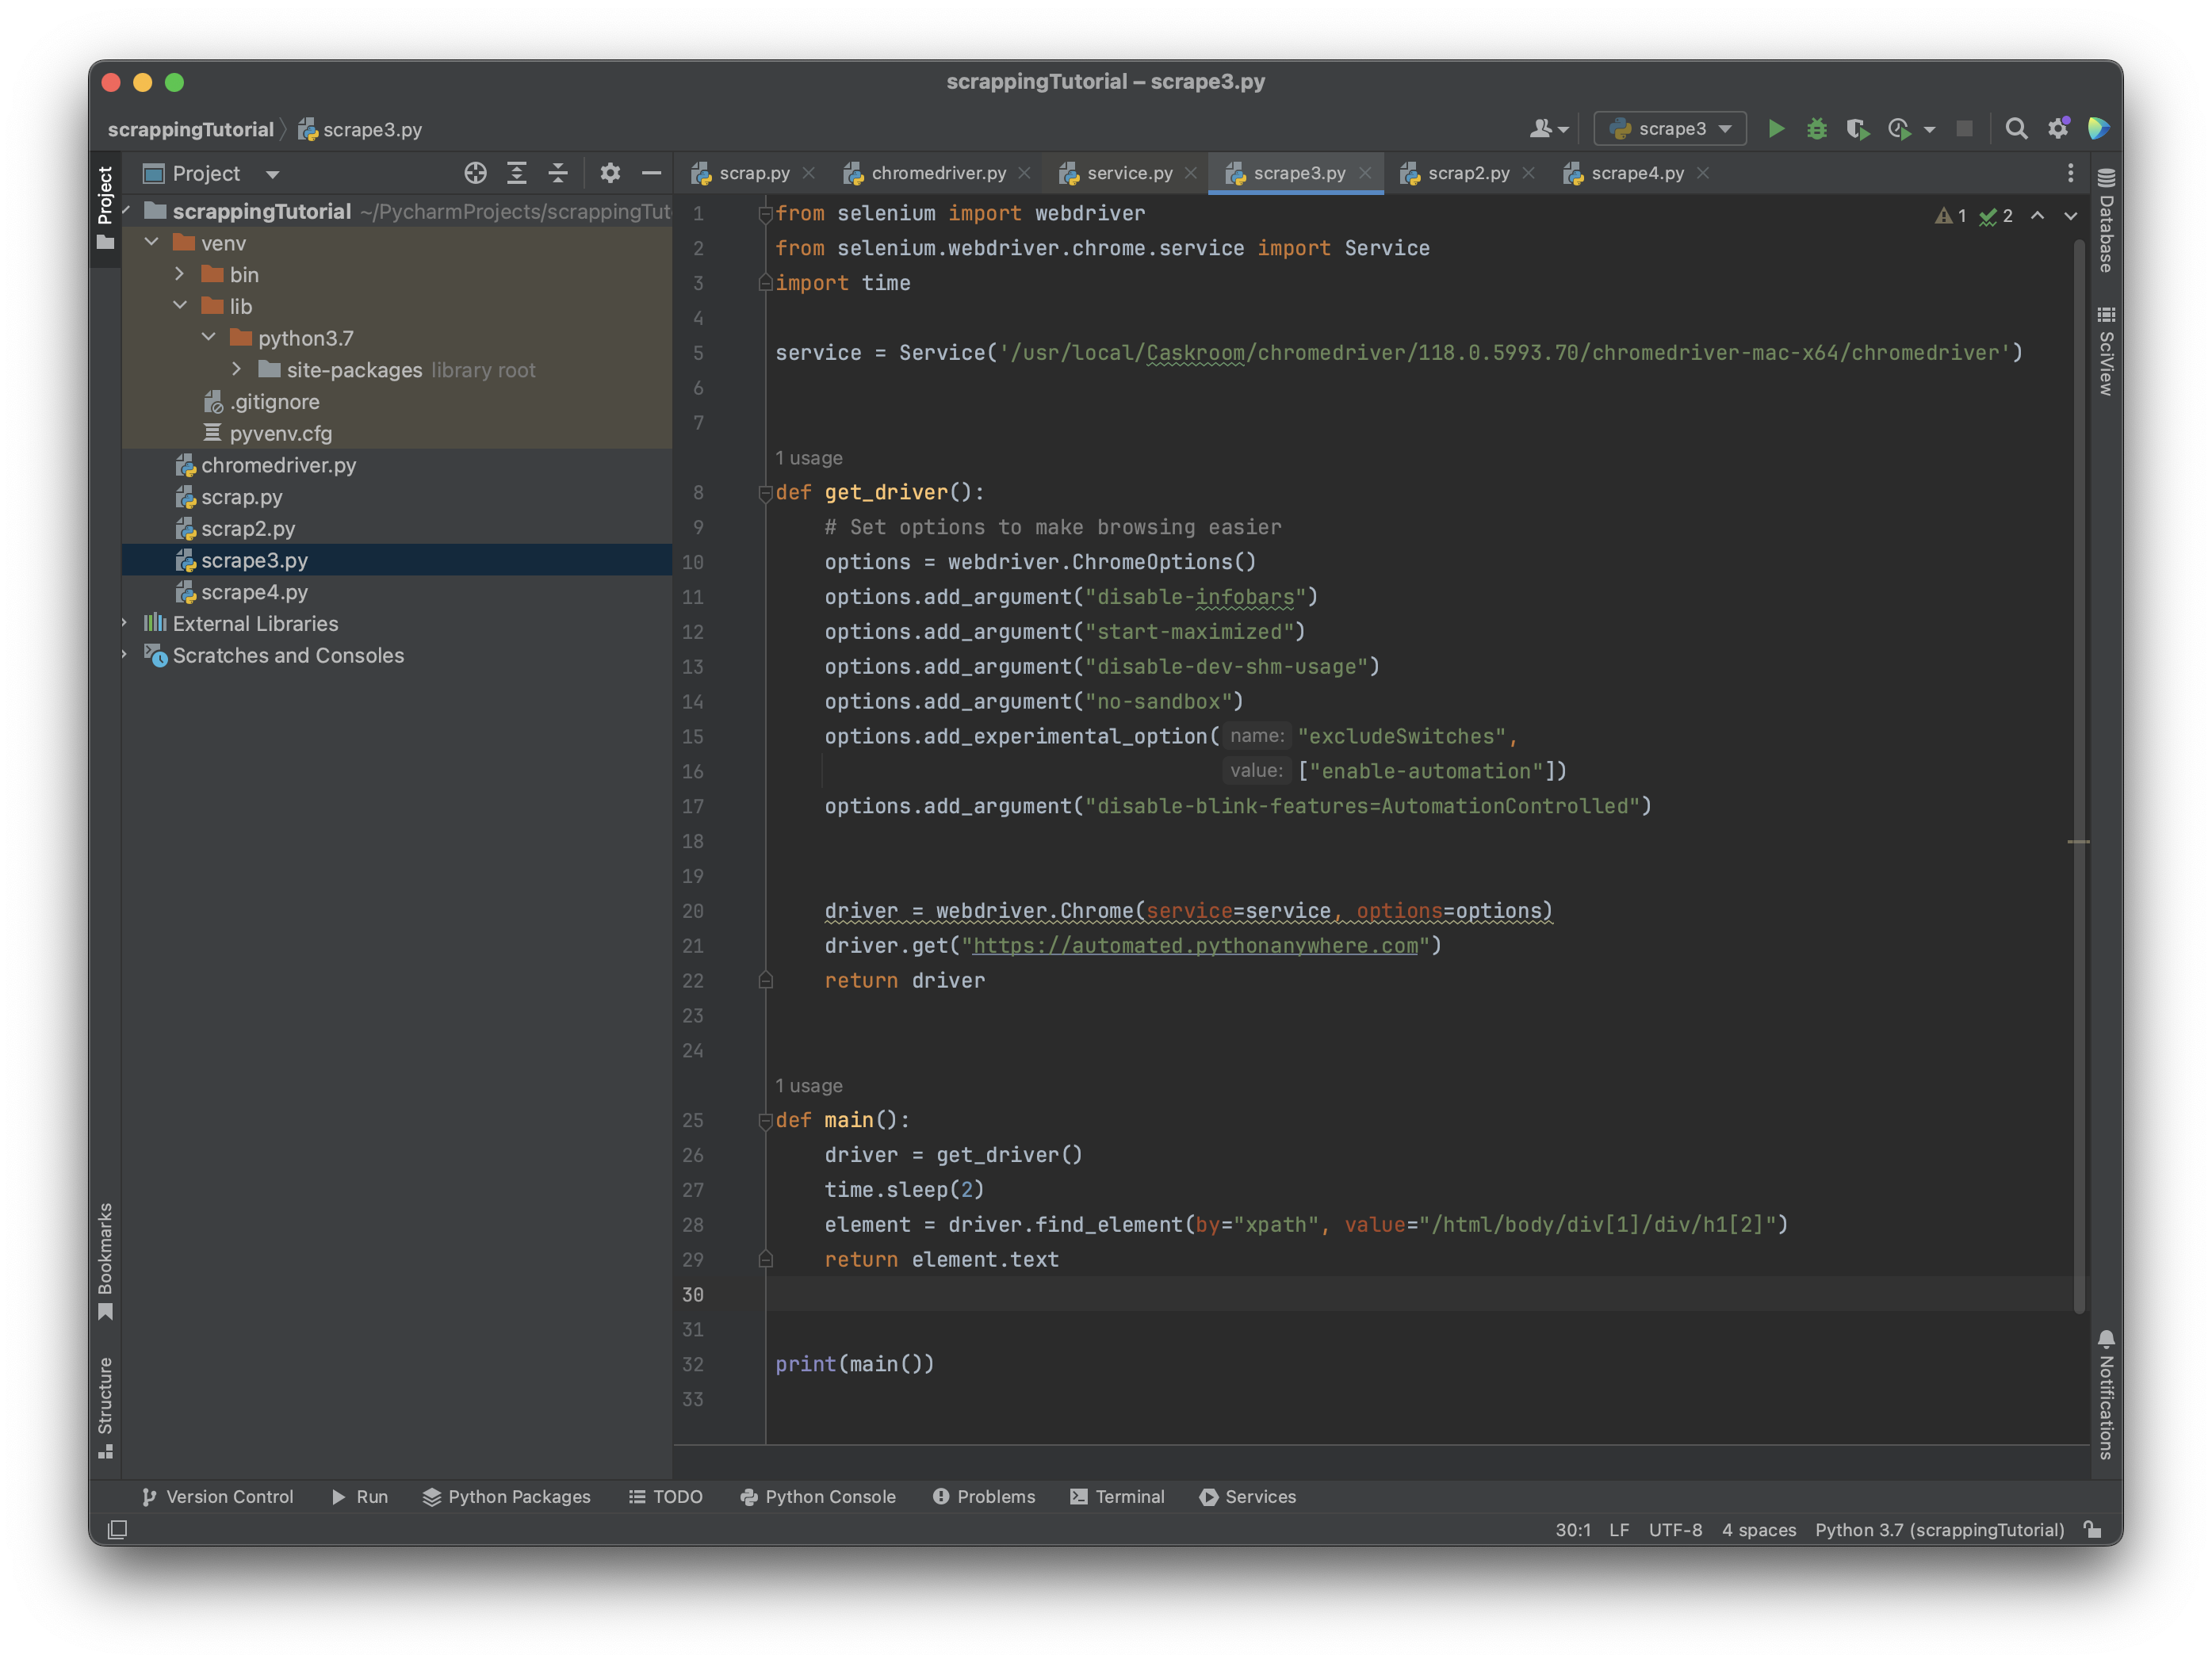2212x1663 pixels.
Task: Expand the site-packages folder
Action: (x=237, y=369)
